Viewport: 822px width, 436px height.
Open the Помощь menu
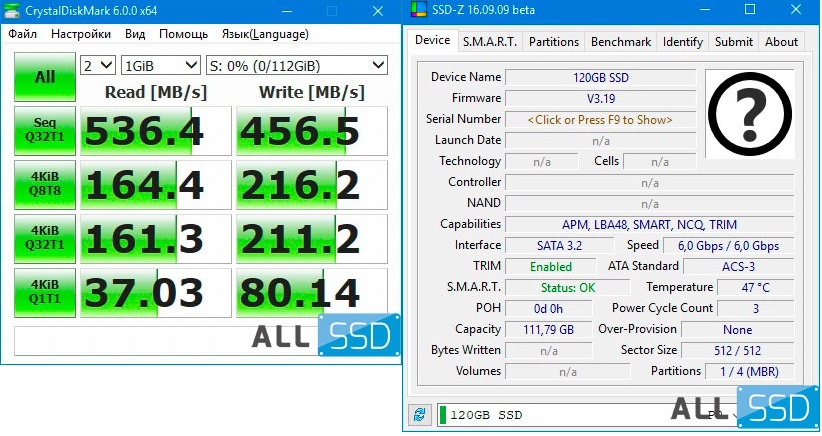[x=183, y=34]
